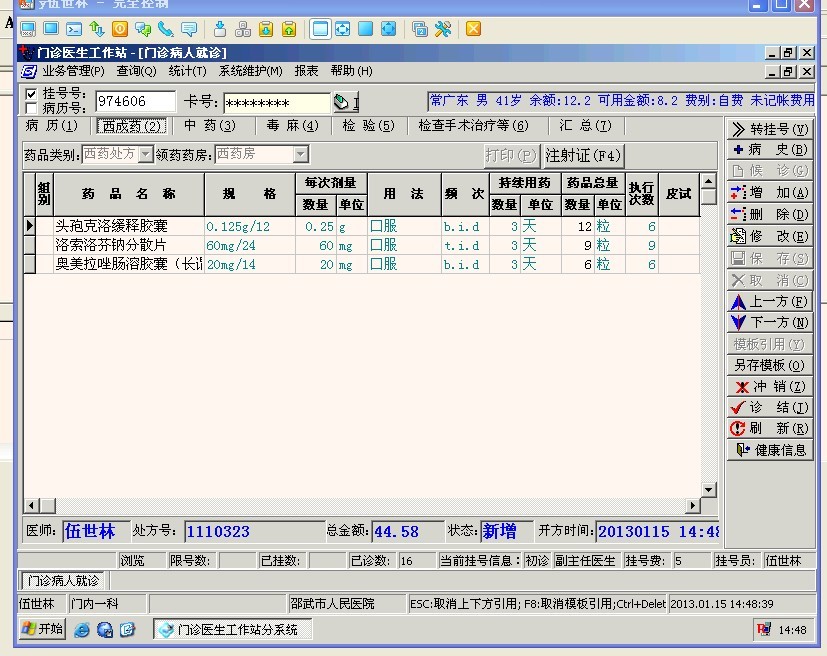Click the file transfer arrows icon

pos(97,29)
